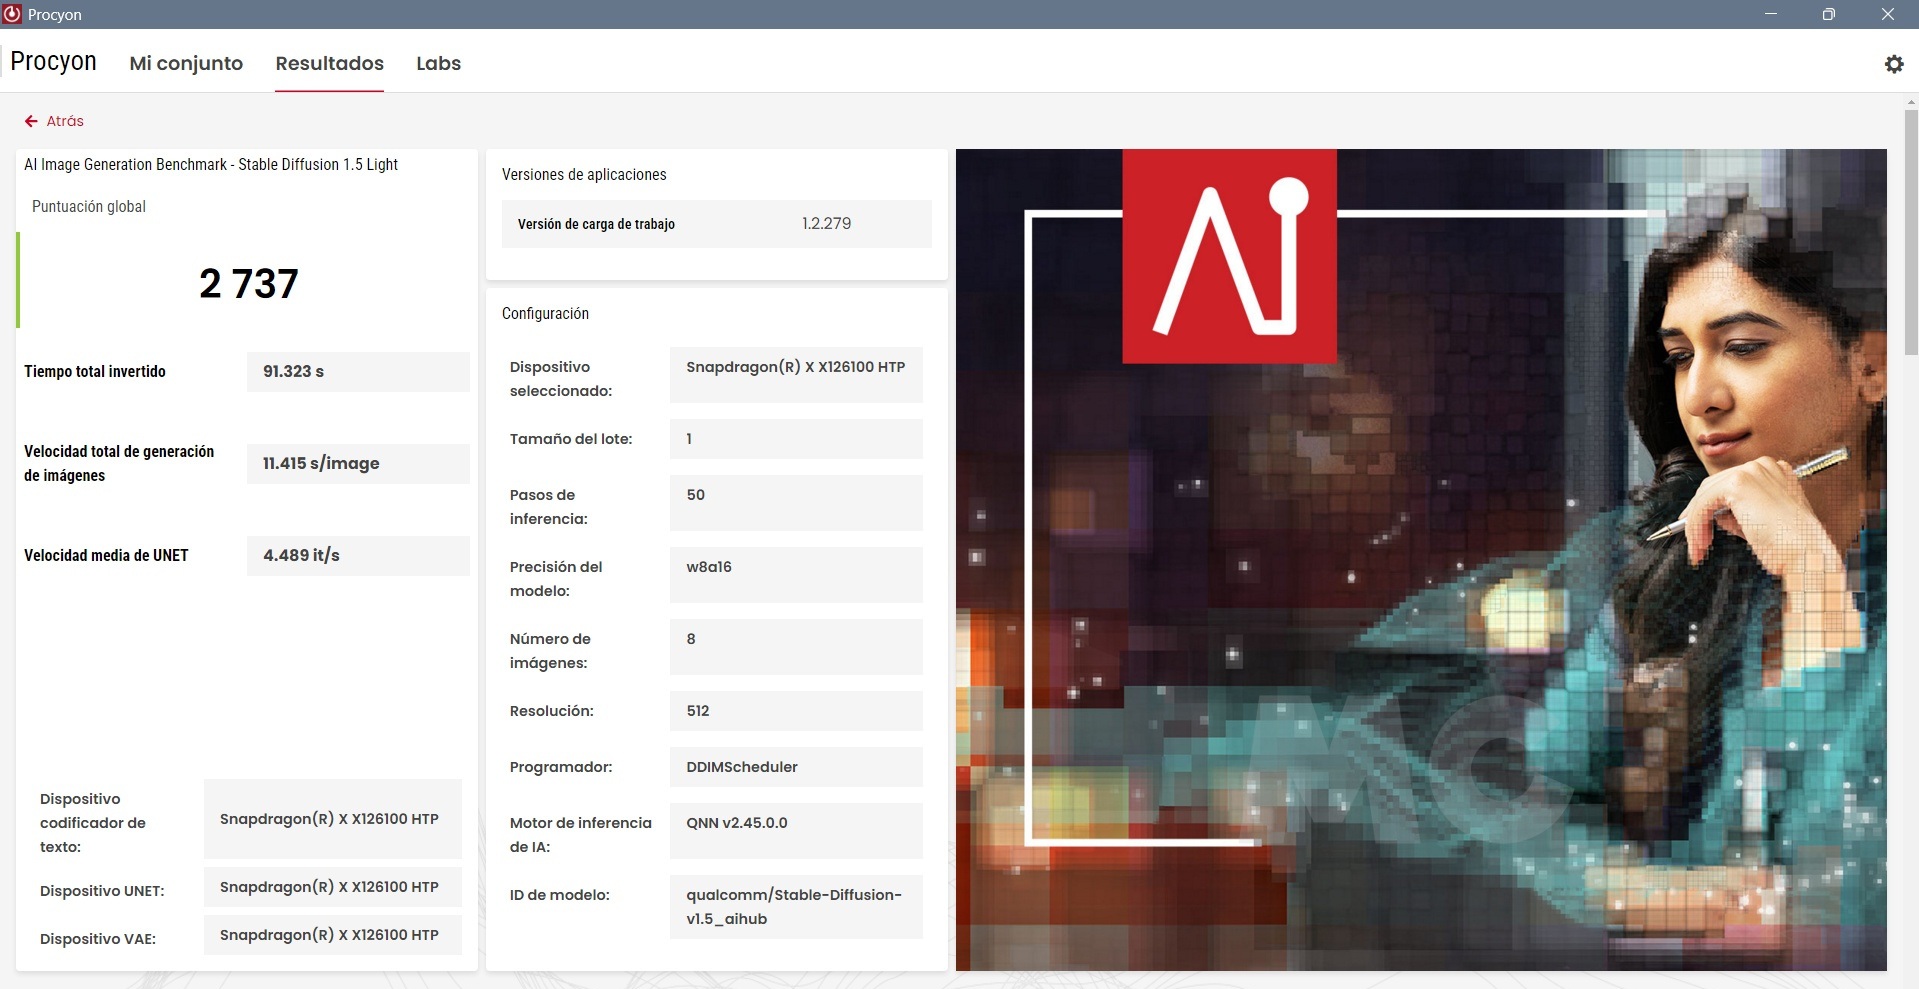Click the Pasos de inferencia label
The image size is (1919, 989).
click(549, 507)
